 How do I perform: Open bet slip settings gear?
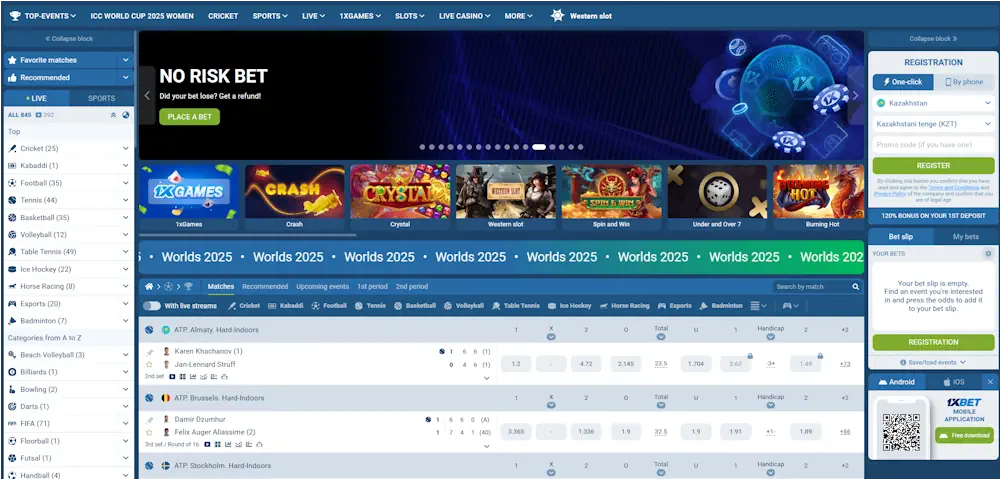click(989, 254)
